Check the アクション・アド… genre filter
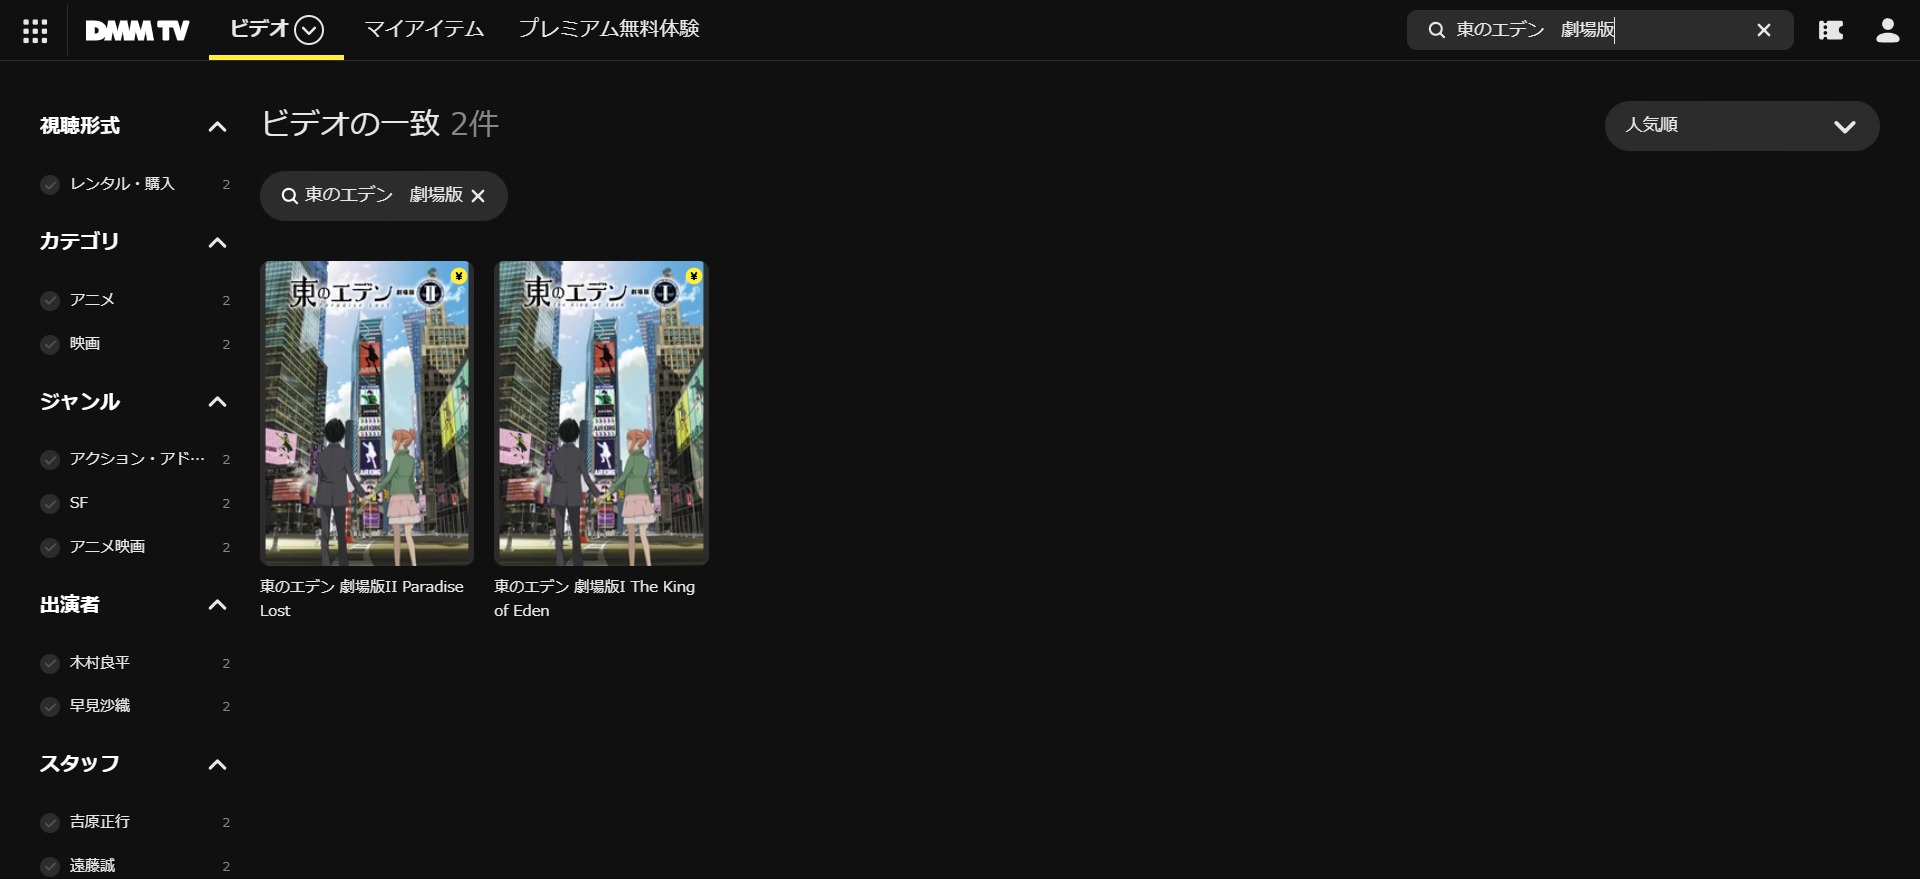This screenshot has width=1920, height=879. point(50,460)
